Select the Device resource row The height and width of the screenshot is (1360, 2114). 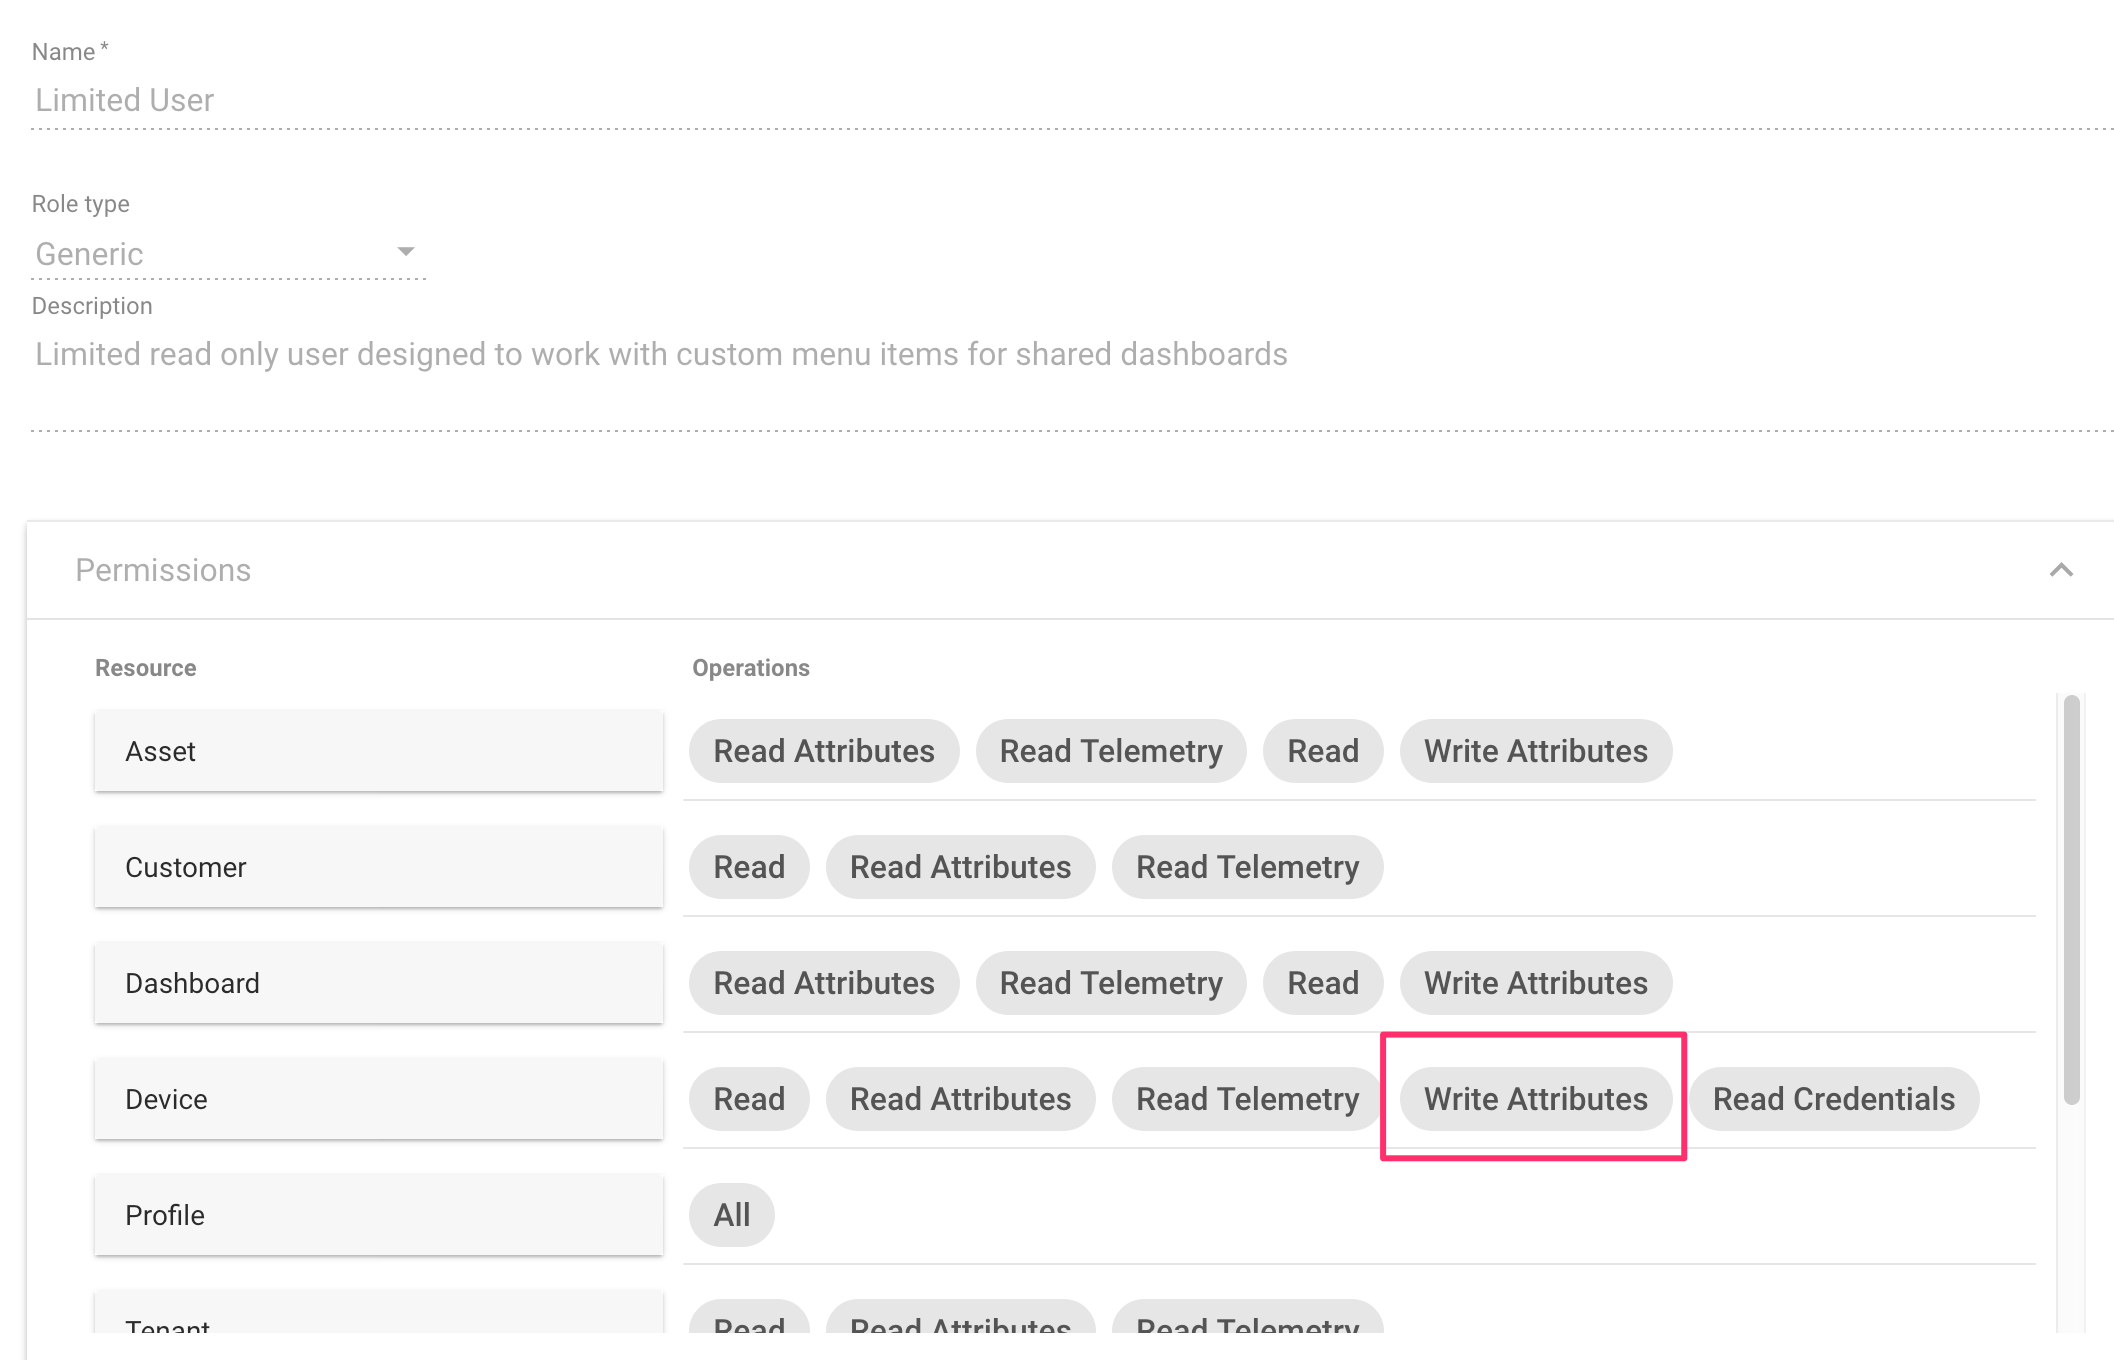379,1099
